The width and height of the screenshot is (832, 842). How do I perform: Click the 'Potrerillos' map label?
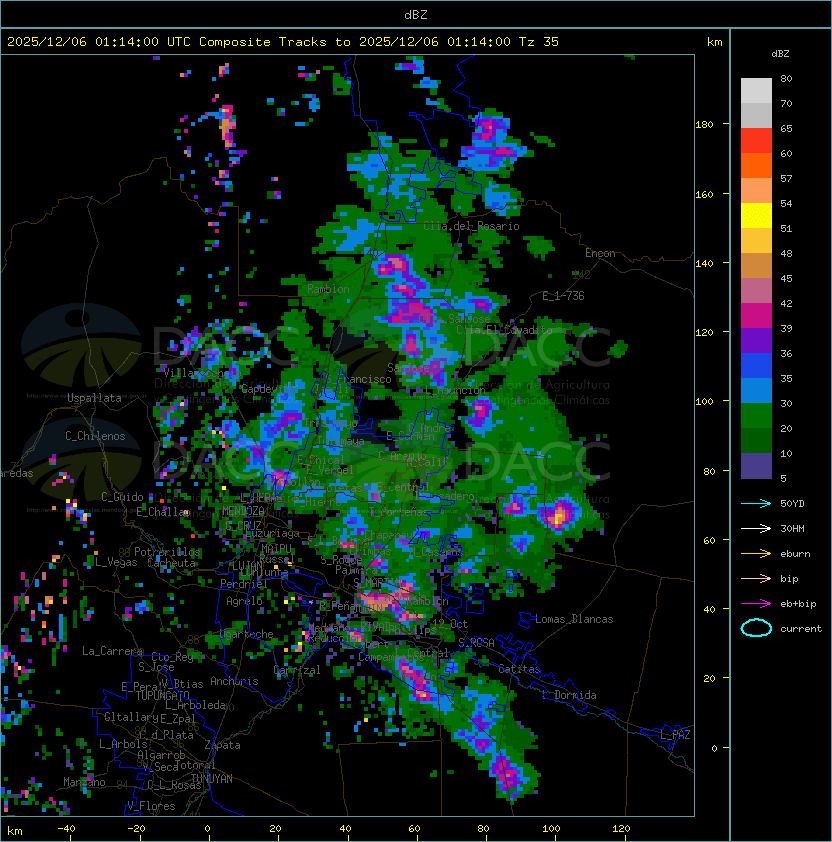pyautogui.click(x=167, y=552)
